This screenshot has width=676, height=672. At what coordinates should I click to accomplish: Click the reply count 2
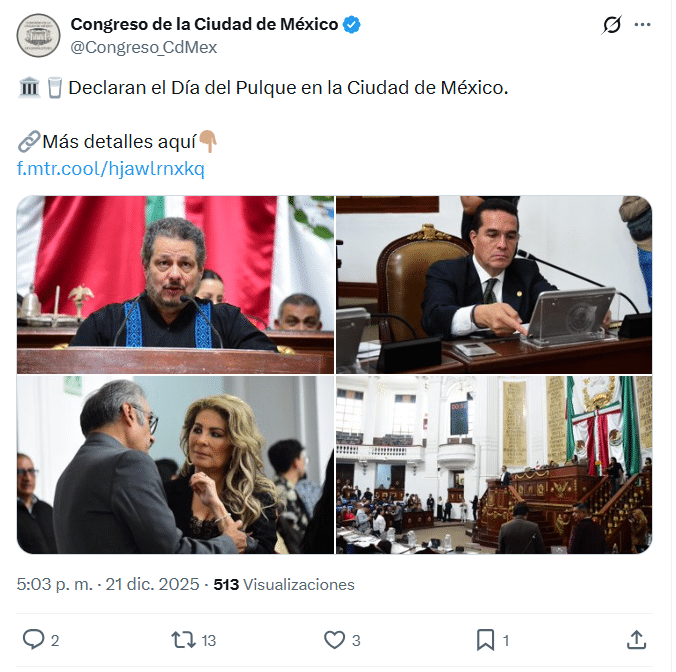(x=55, y=641)
